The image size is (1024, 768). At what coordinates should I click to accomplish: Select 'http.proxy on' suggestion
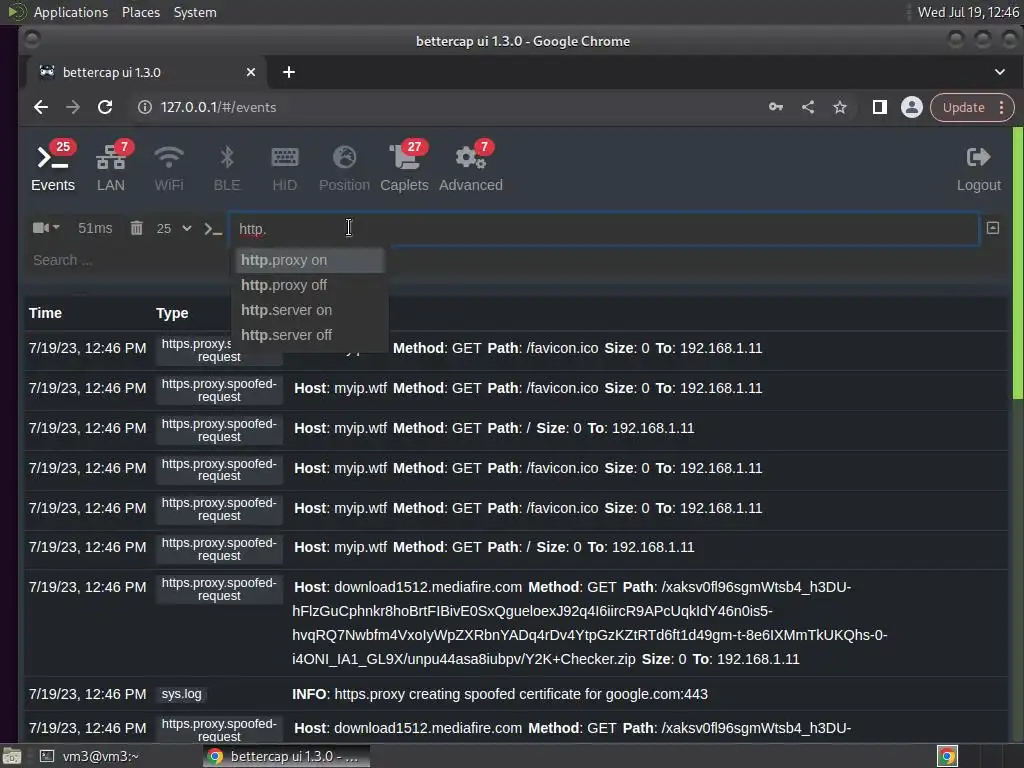point(310,260)
